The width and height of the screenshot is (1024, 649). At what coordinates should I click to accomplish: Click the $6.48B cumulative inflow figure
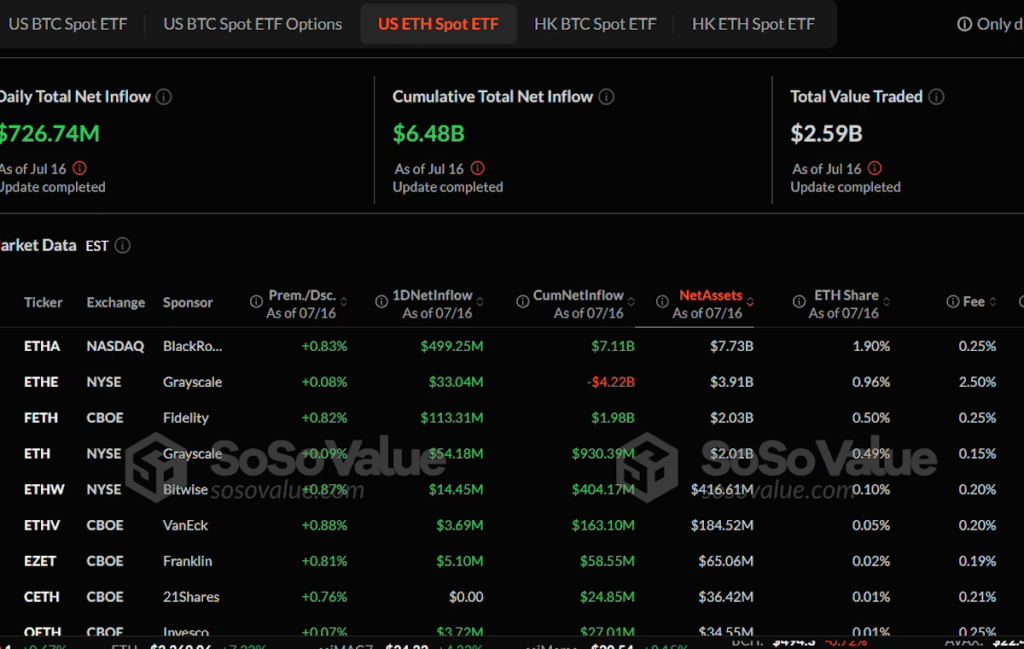428,134
